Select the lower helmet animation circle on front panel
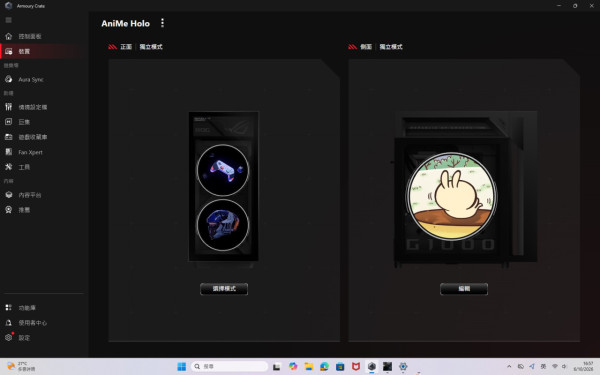Viewport: 600px width, 375px height. (x=223, y=225)
